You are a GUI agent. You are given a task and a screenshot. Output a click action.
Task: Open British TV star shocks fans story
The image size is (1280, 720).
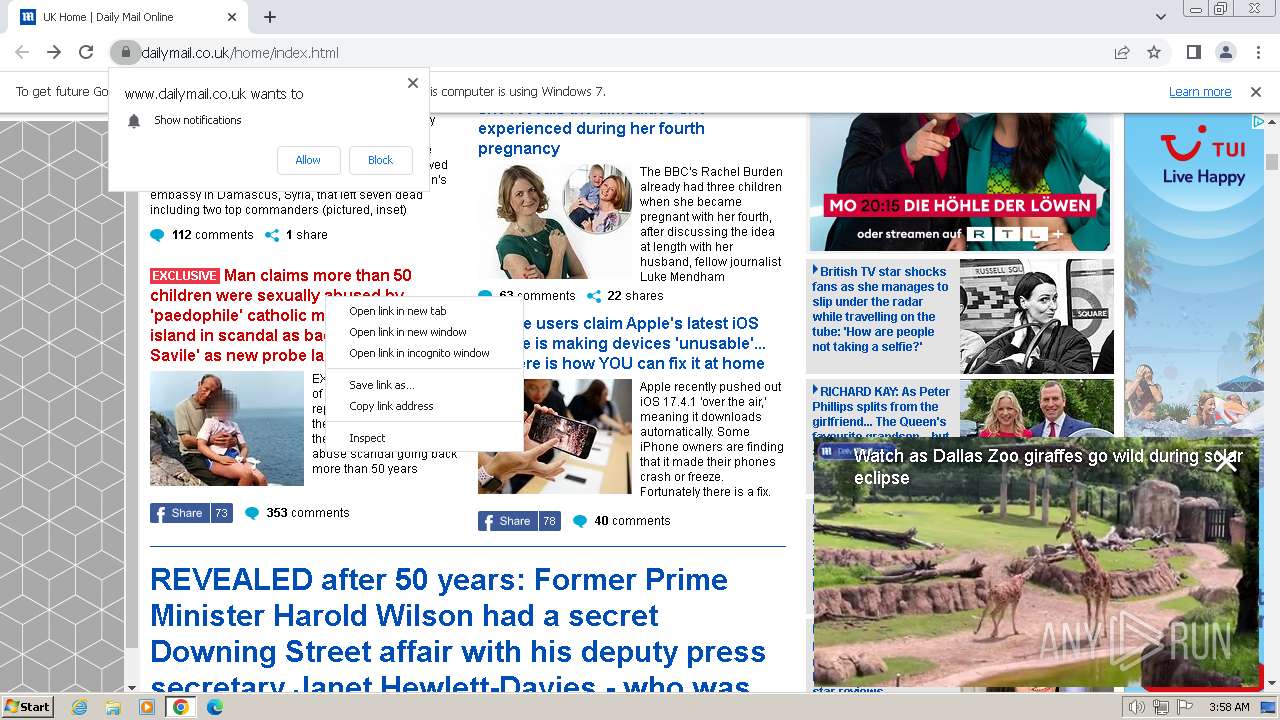(x=880, y=309)
